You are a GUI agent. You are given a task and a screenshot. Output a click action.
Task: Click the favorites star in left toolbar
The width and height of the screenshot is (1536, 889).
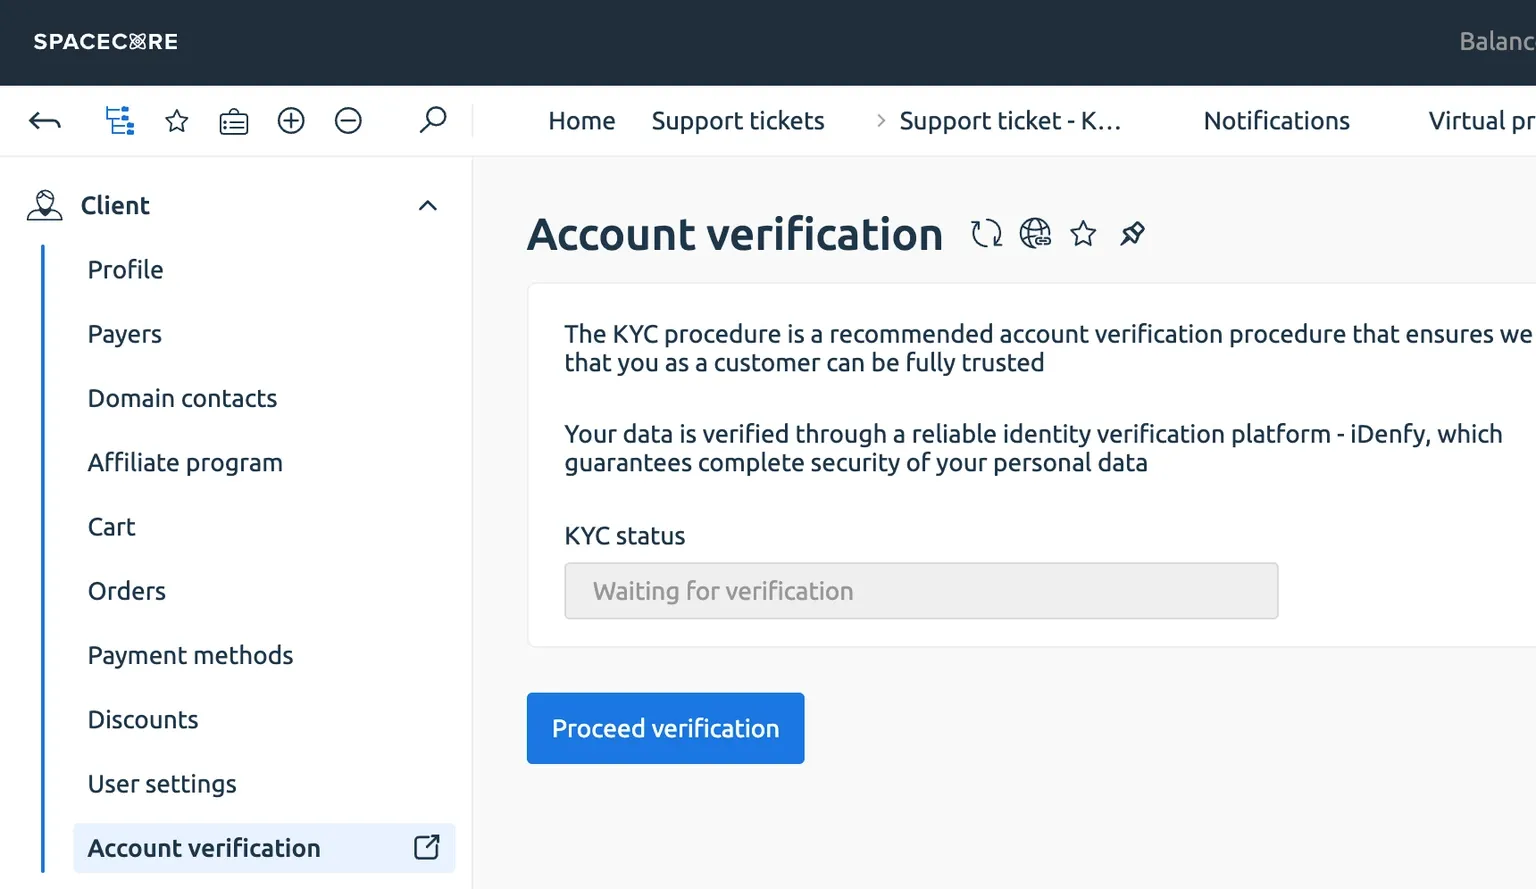[177, 121]
